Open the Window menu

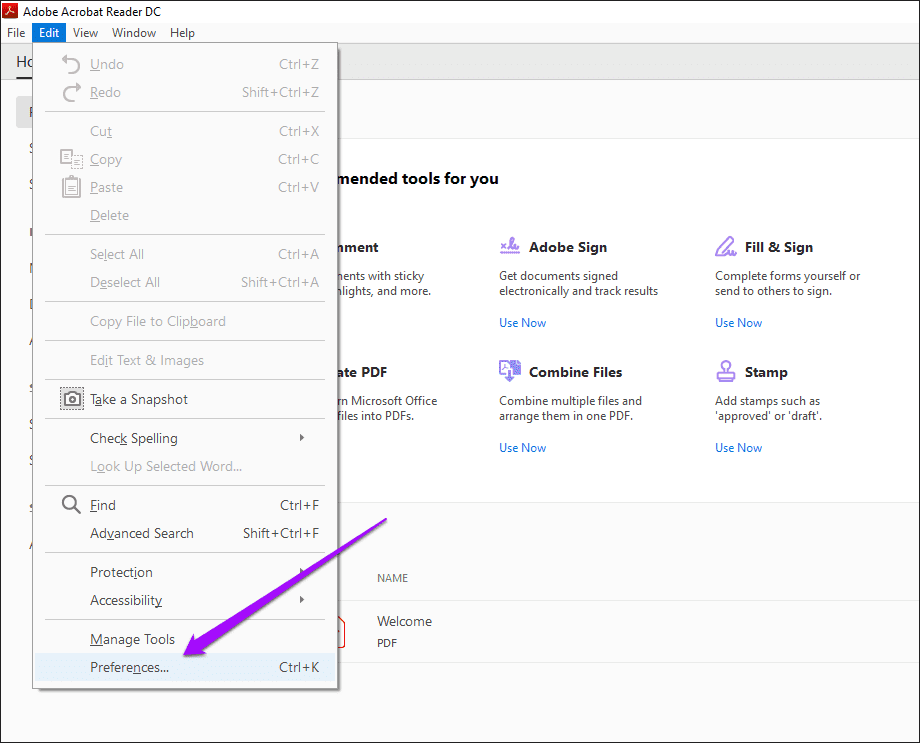tap(134, 33)
